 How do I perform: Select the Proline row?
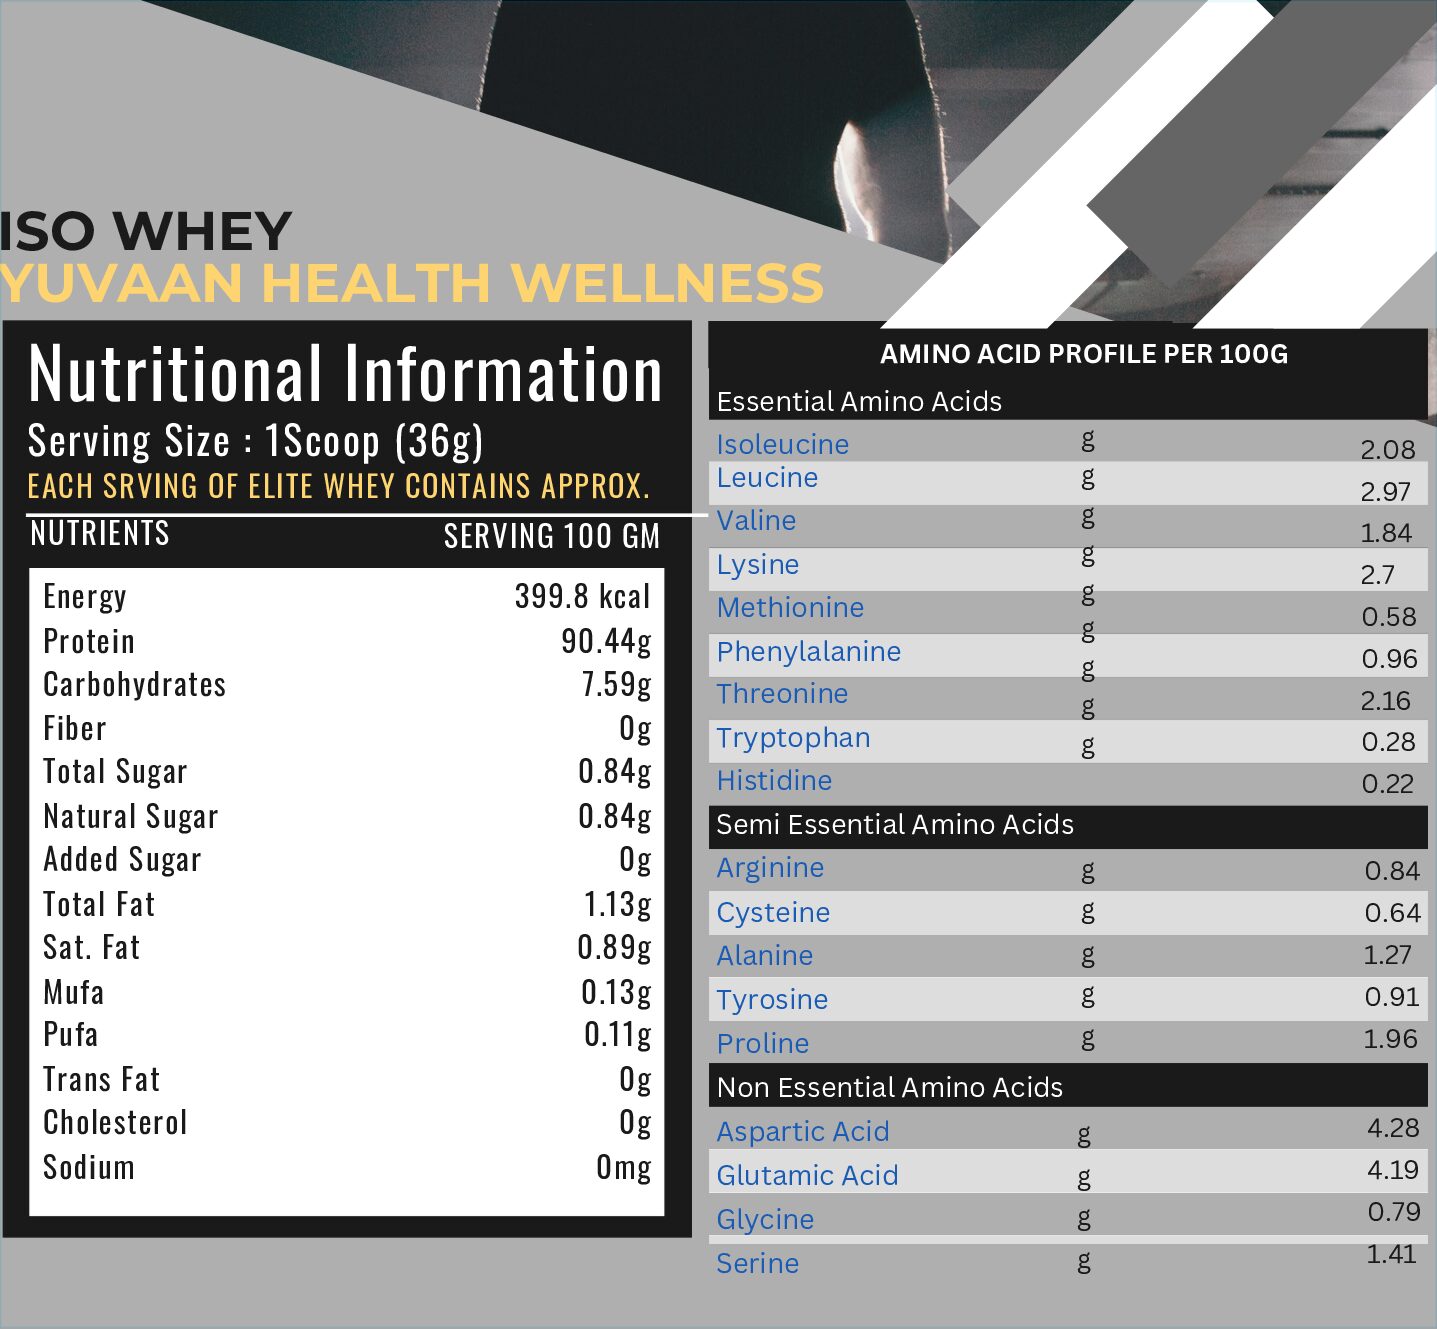click(1067, 1042)
